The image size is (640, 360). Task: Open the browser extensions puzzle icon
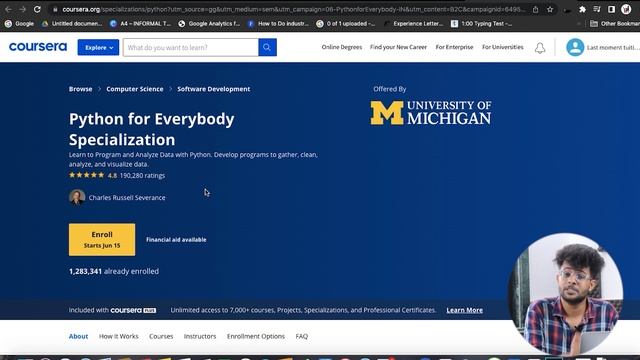coord(582,9)
